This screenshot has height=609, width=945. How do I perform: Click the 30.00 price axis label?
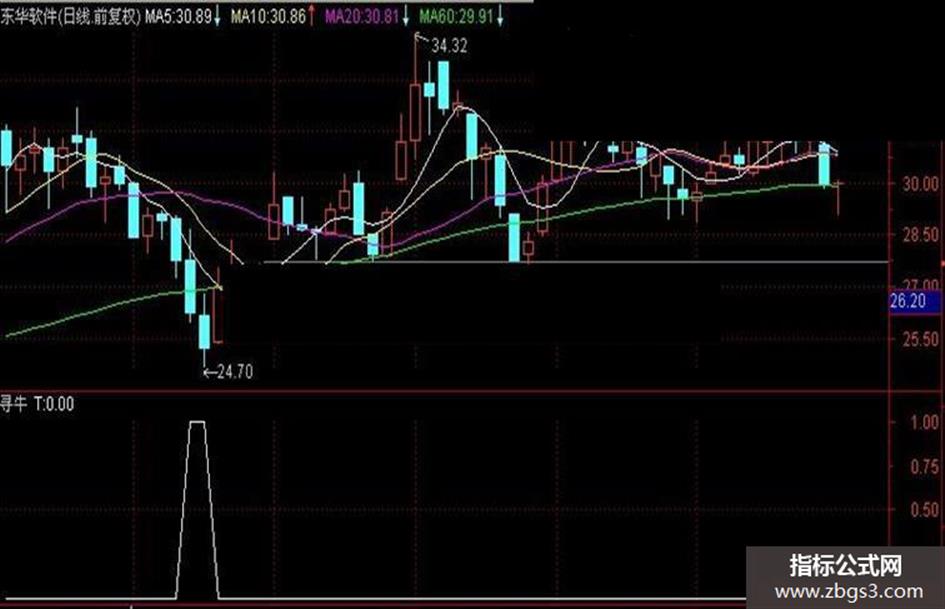click(x=920, y=184)
